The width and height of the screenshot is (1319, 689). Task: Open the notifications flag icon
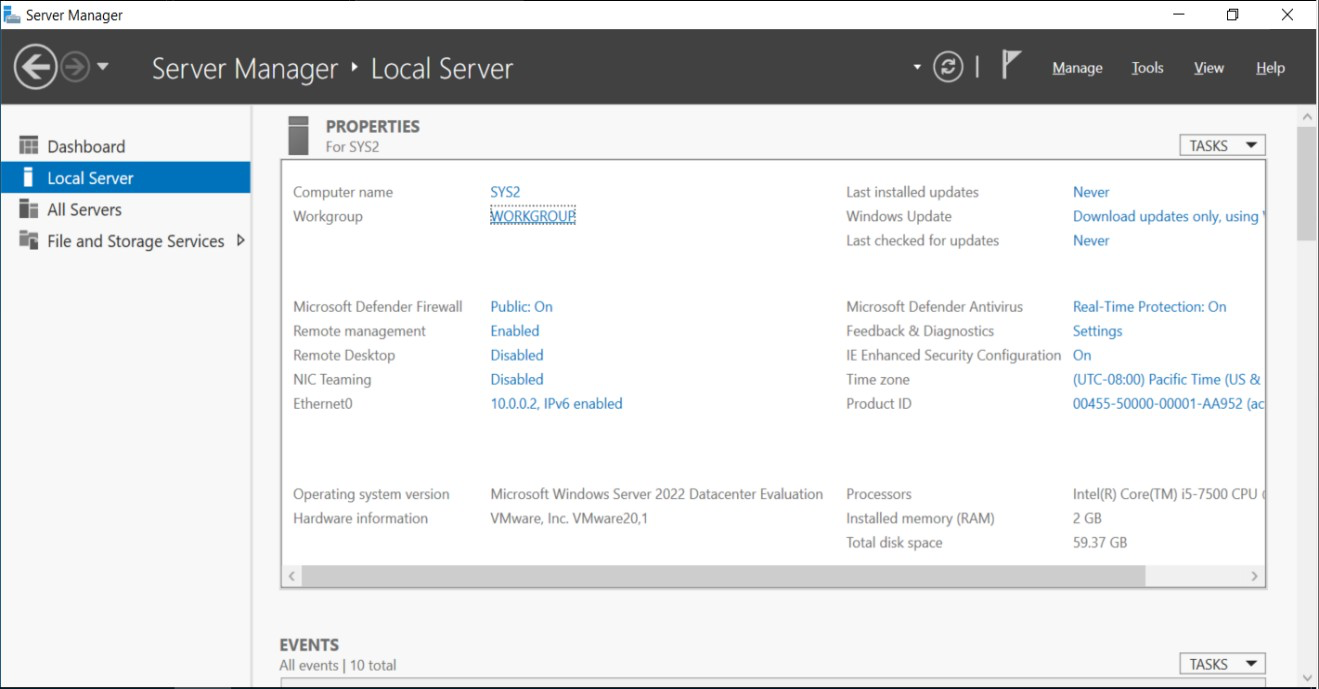[x=1011, y=65]
